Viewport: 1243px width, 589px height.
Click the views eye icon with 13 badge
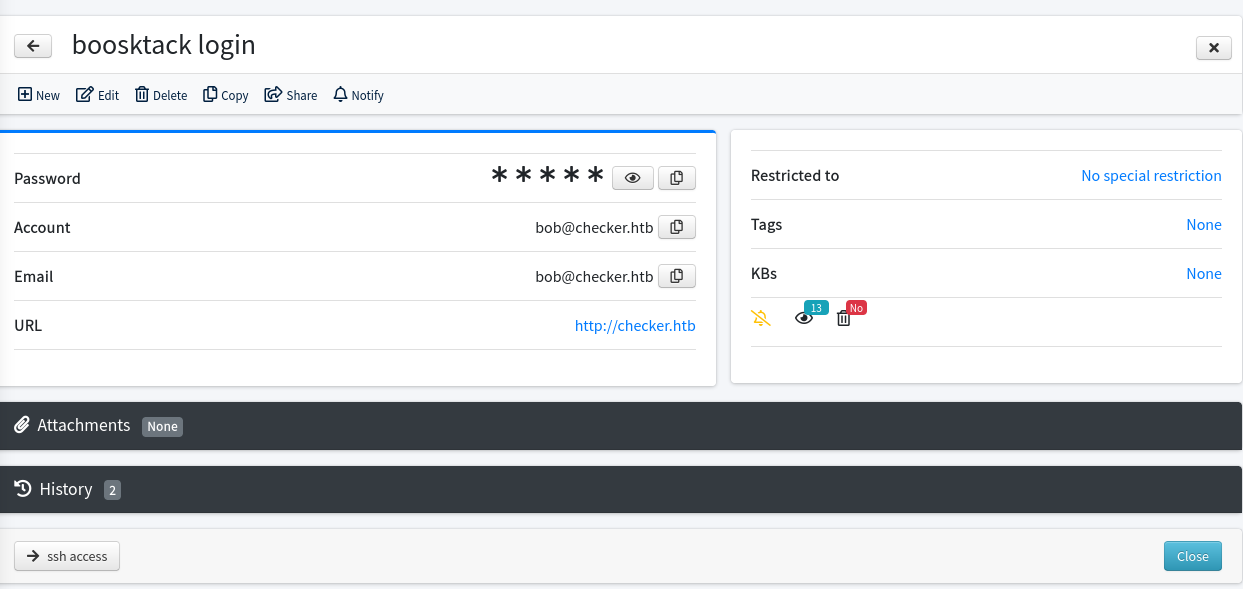[x=804, y=318]
